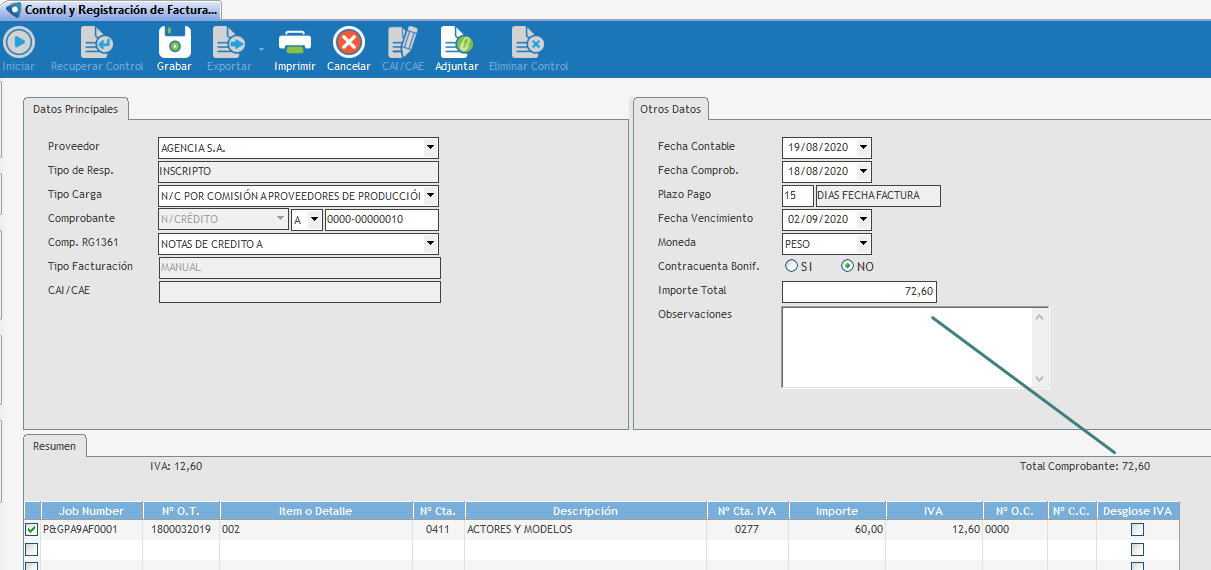This screenshot has height=570, width=1211.
Task: Click the Exportar document icon
Action: (228, 42)
